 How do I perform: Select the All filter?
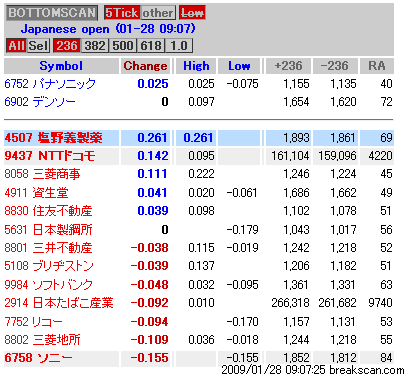[16, 46]
